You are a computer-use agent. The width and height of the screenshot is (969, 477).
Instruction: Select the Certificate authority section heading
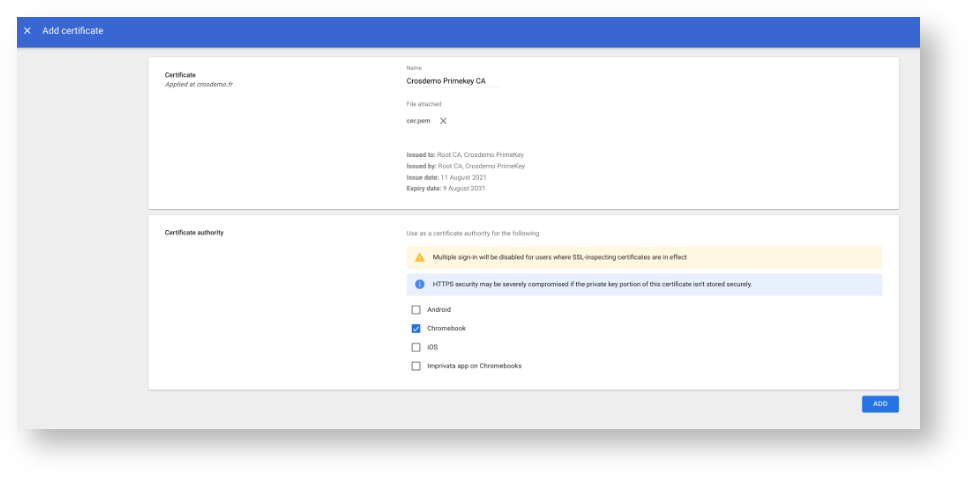coord(194,232)
